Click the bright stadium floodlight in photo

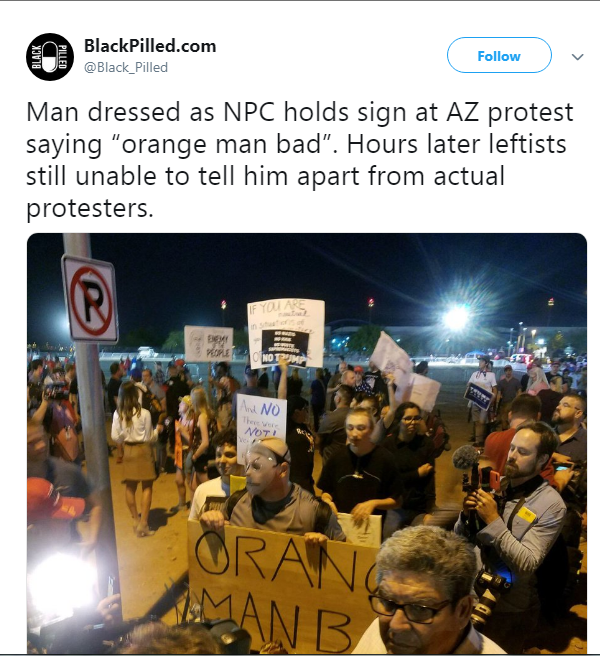click(457, 318)
